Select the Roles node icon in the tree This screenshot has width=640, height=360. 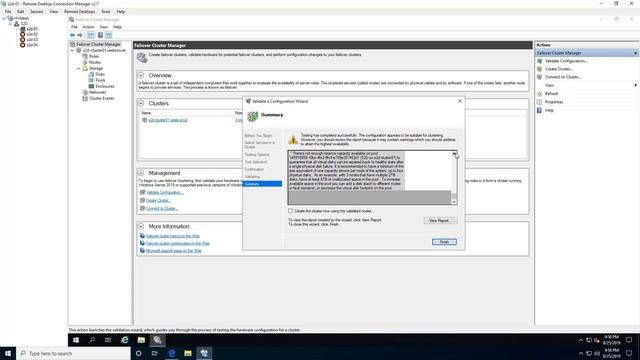coord(85,56)
